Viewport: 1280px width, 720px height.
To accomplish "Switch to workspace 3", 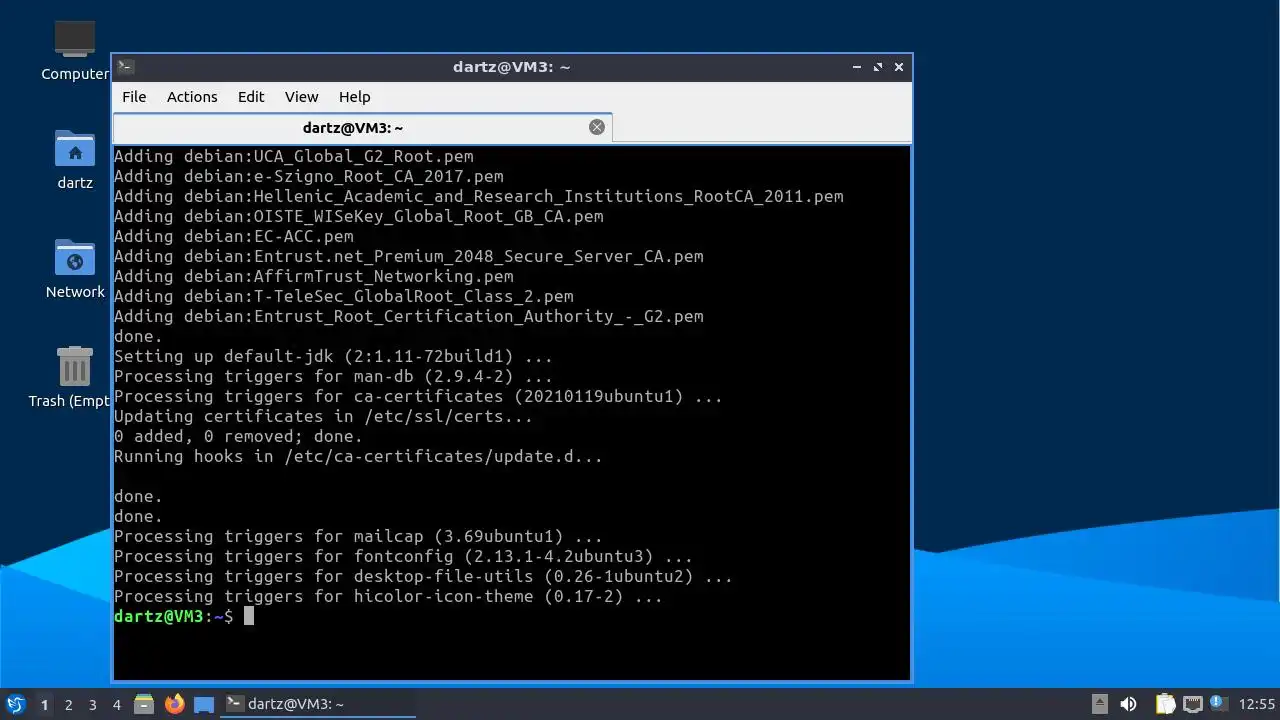I will point(92,705).
